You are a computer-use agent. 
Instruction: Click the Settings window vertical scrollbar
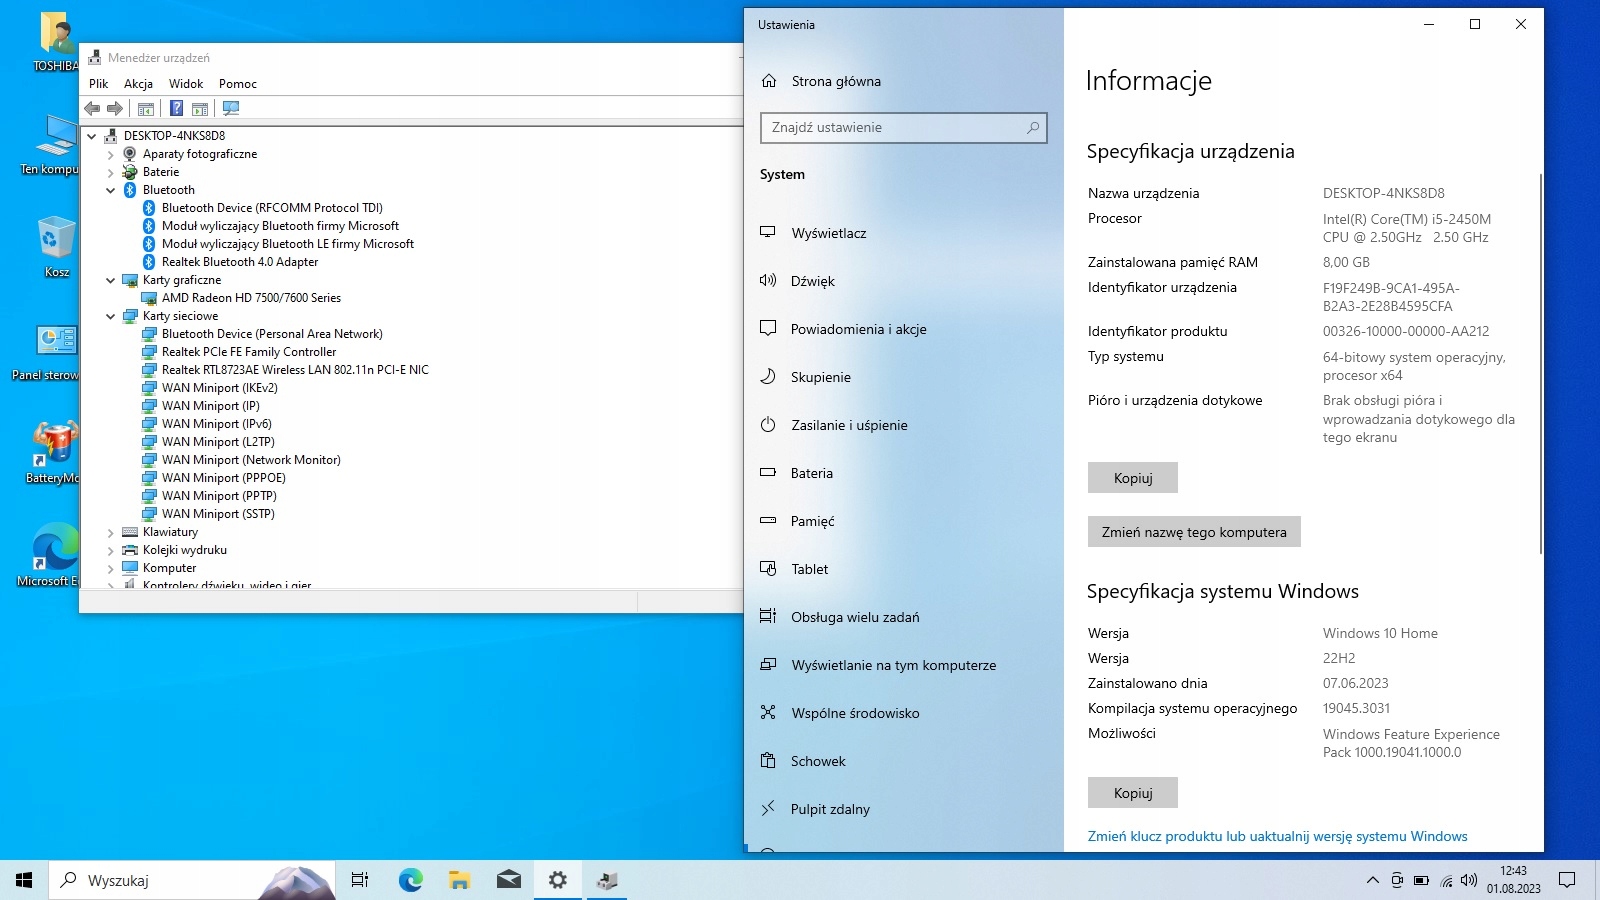pyautogui.click(x=1540, y=365)
